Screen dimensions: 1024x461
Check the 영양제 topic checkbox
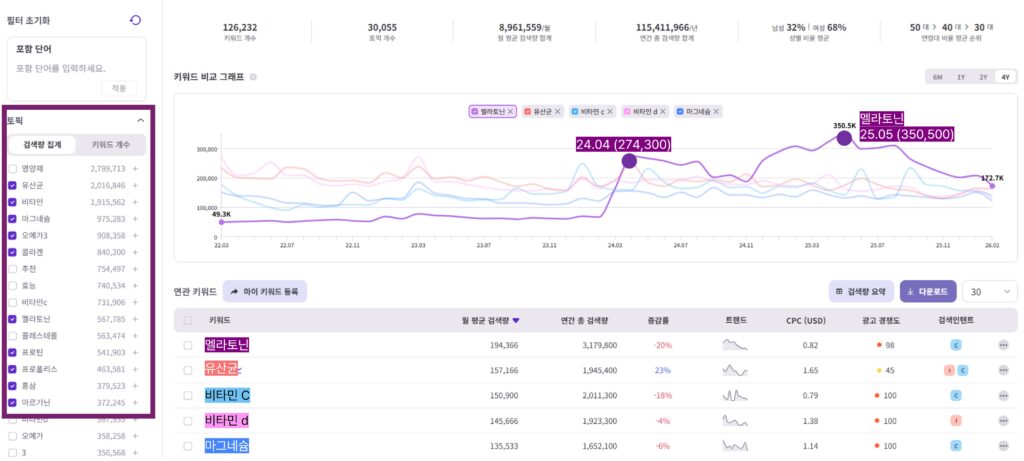pos(12,169)
